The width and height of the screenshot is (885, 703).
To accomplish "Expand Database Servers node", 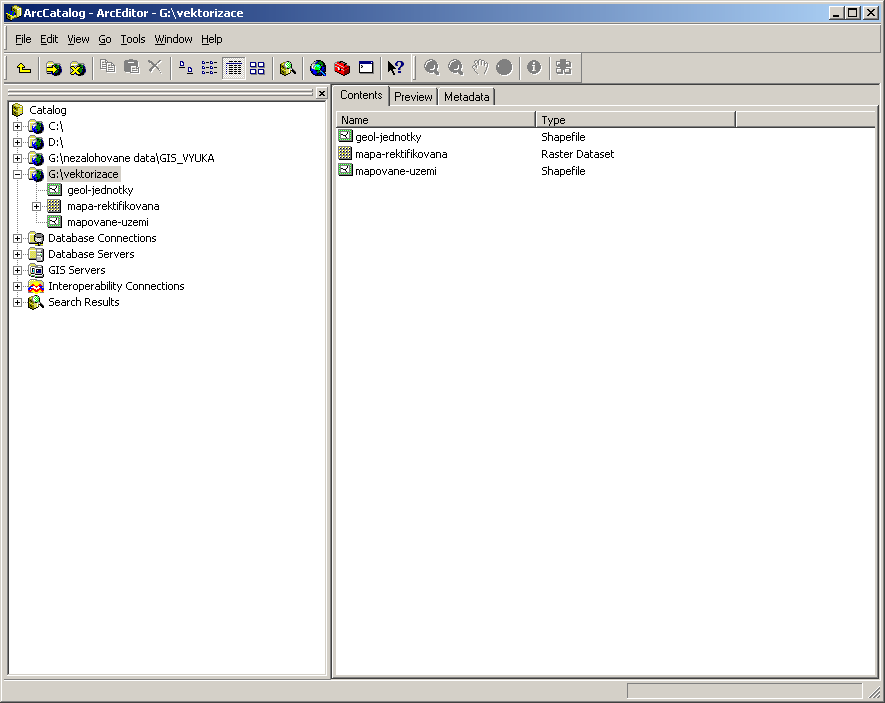I will click(x=17, y=254).
